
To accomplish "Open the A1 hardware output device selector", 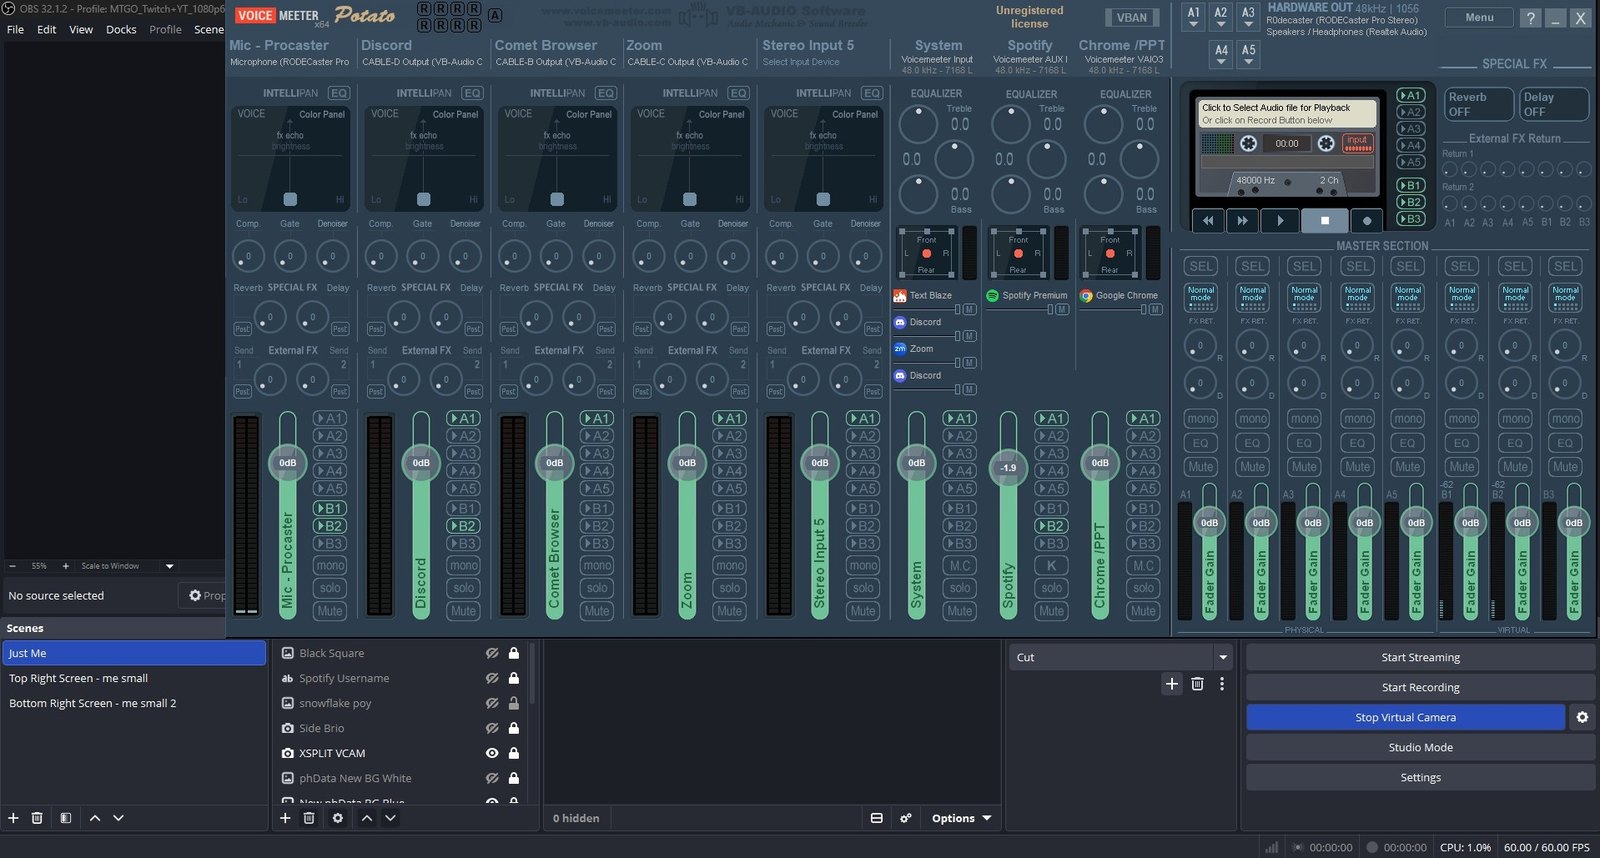I will (x=1194, y=18).
